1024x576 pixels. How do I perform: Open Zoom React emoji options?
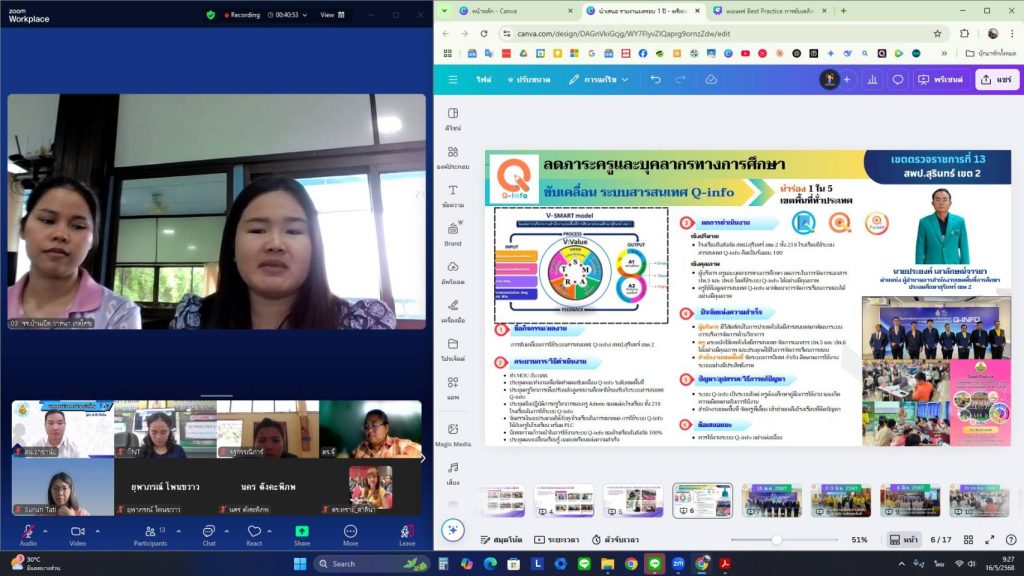(254, 534)
